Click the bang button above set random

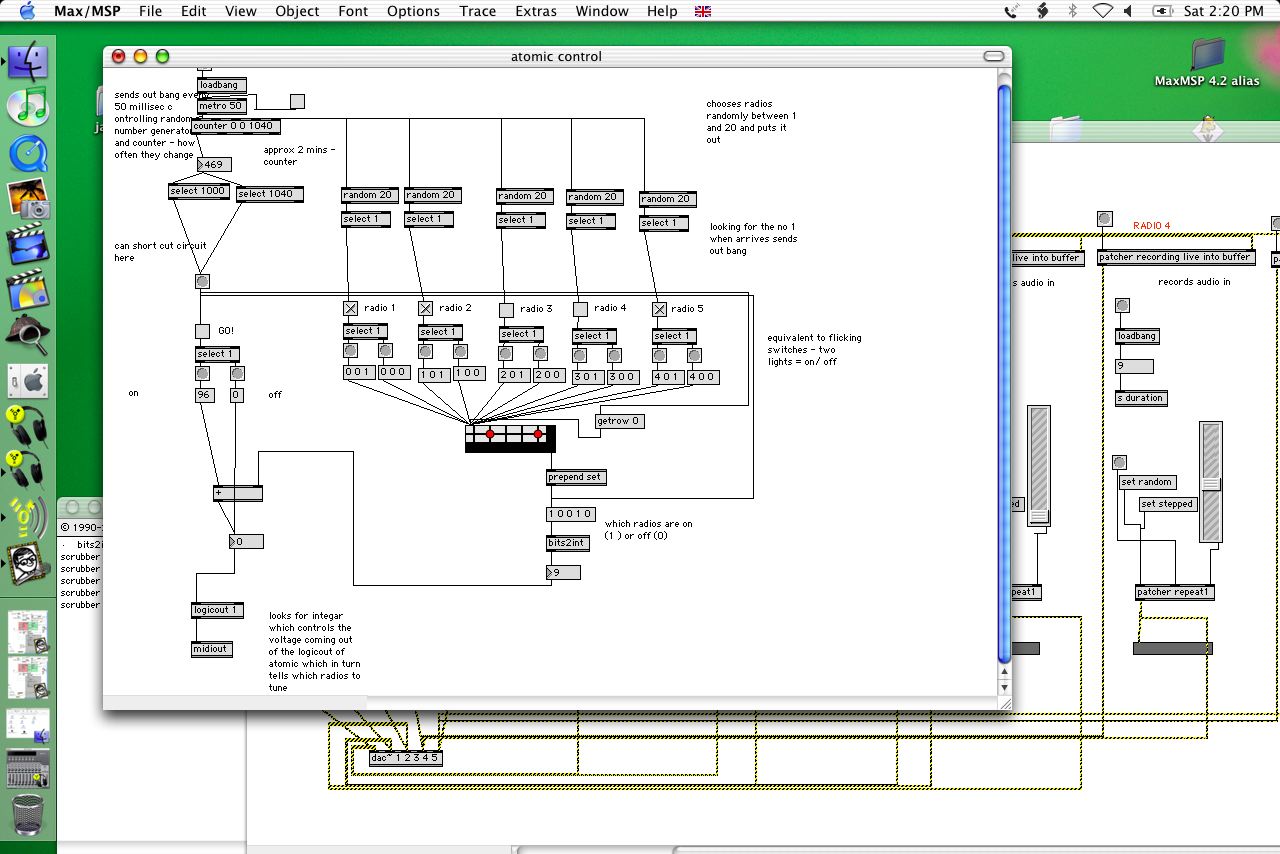click(x=1119, y=463)
